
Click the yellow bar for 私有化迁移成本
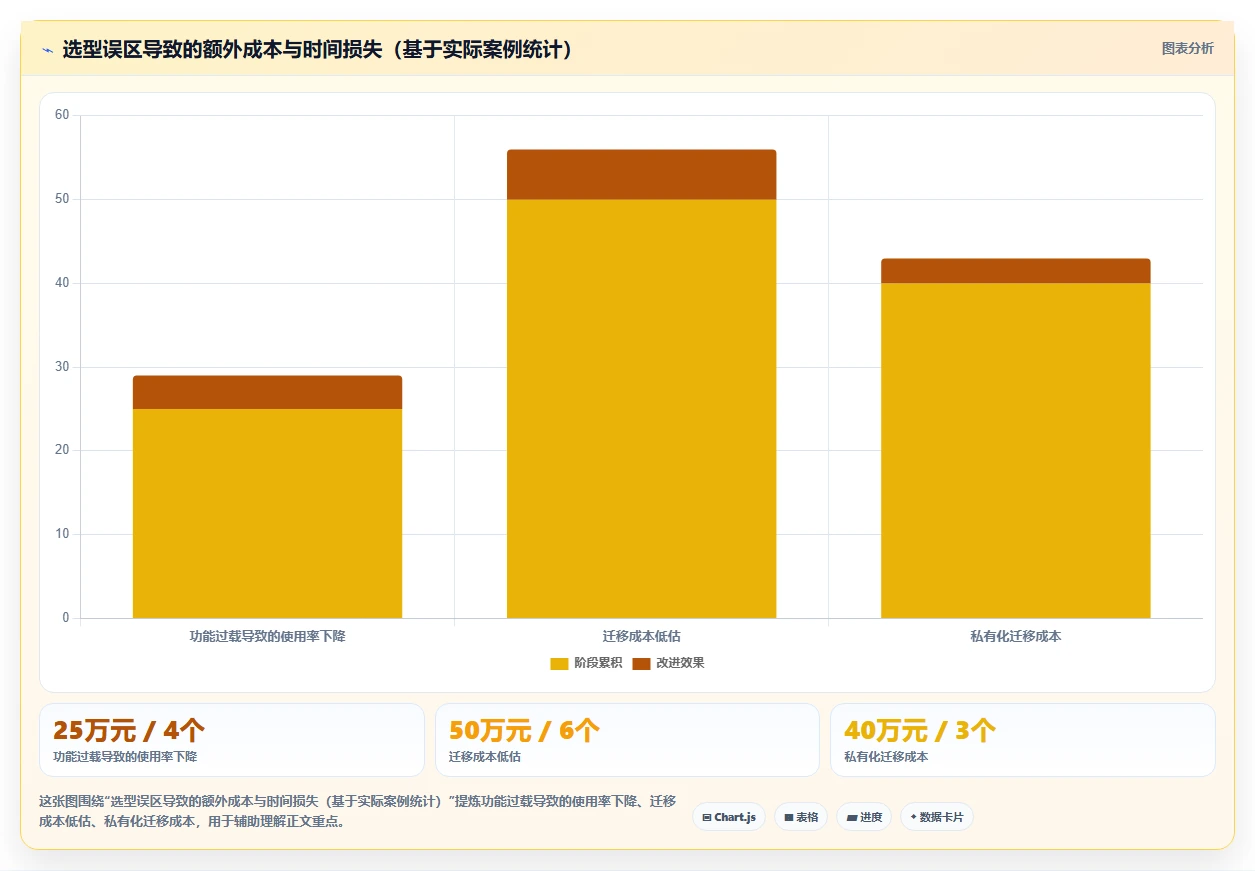pos(1015,450)
